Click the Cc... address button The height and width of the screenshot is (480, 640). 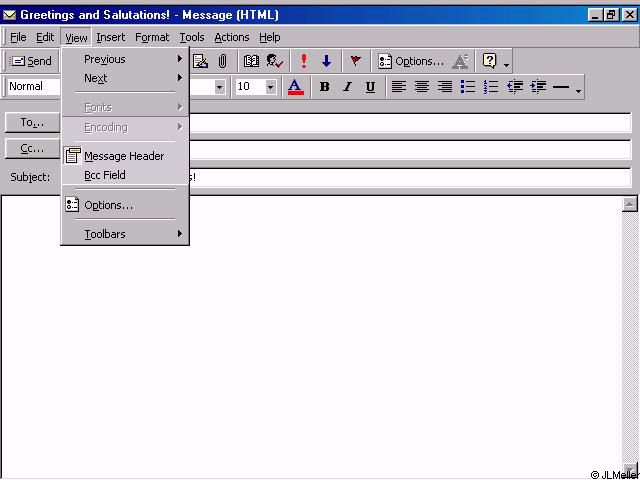coord(33,149)
